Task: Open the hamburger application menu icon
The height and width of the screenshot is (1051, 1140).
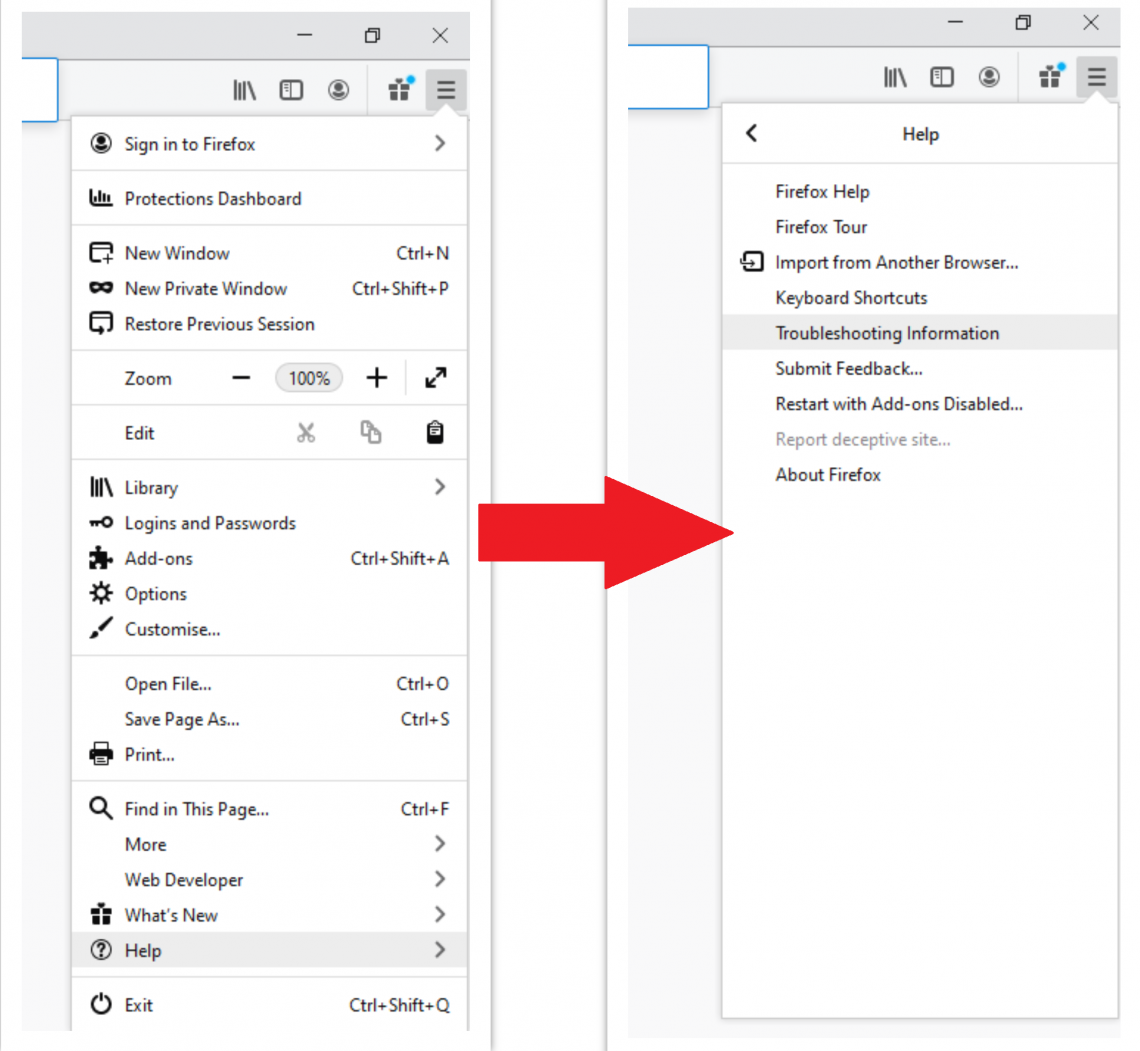Action: click(x=446, y=89)
